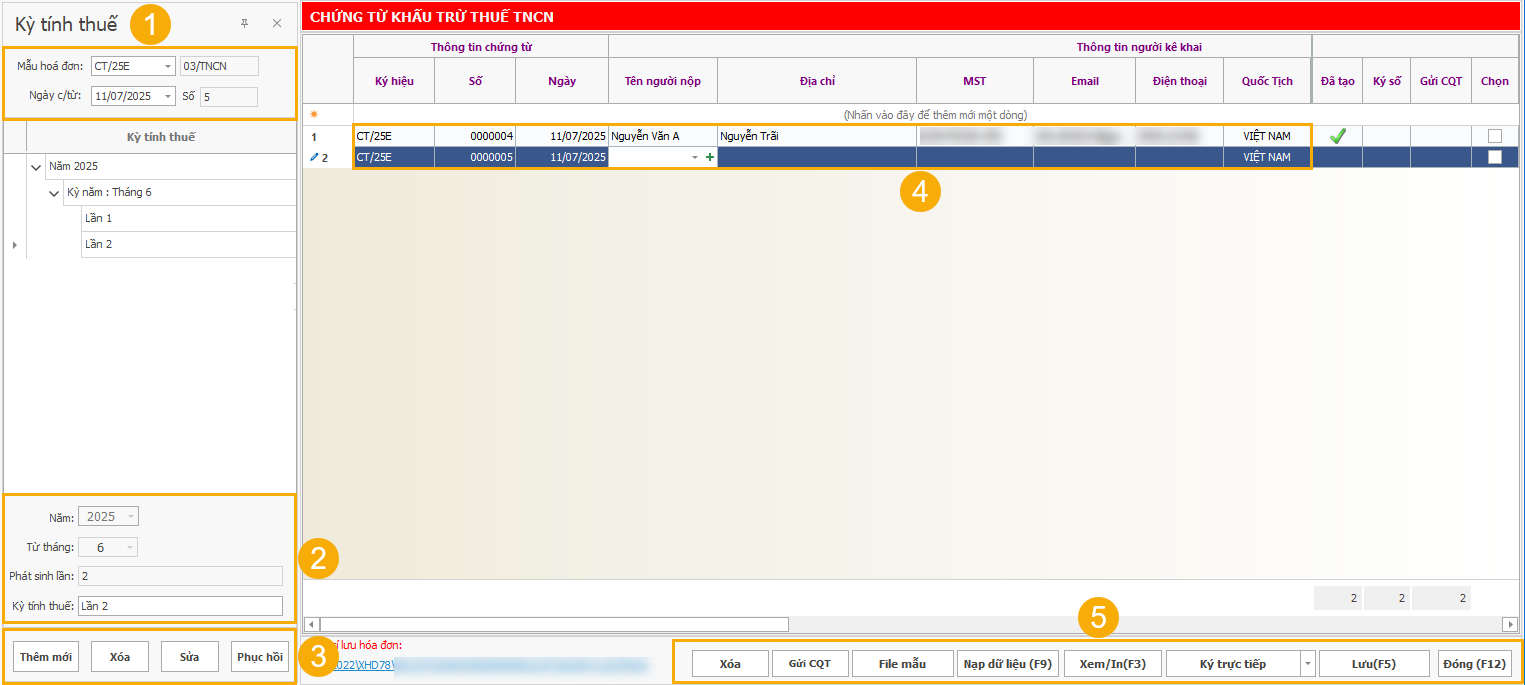Click Xem/In(F3) button
Viewport: 1525px width, 685px height.
click(1113, 664)
